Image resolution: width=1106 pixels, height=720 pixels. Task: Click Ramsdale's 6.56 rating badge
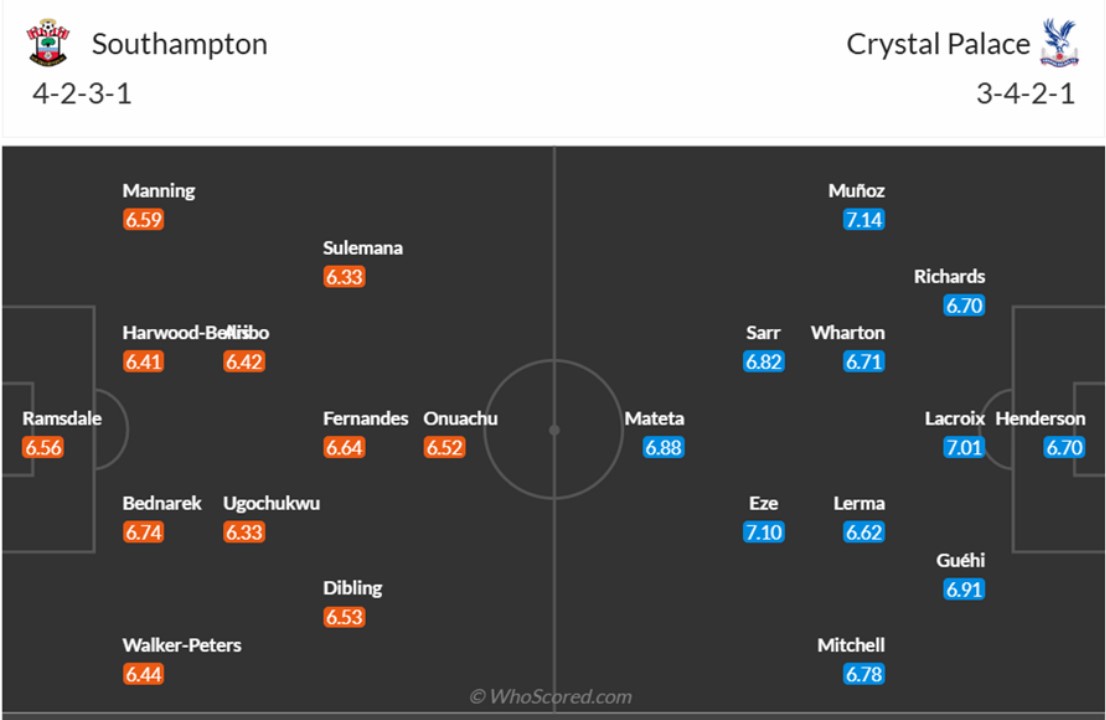coord(43,447)
